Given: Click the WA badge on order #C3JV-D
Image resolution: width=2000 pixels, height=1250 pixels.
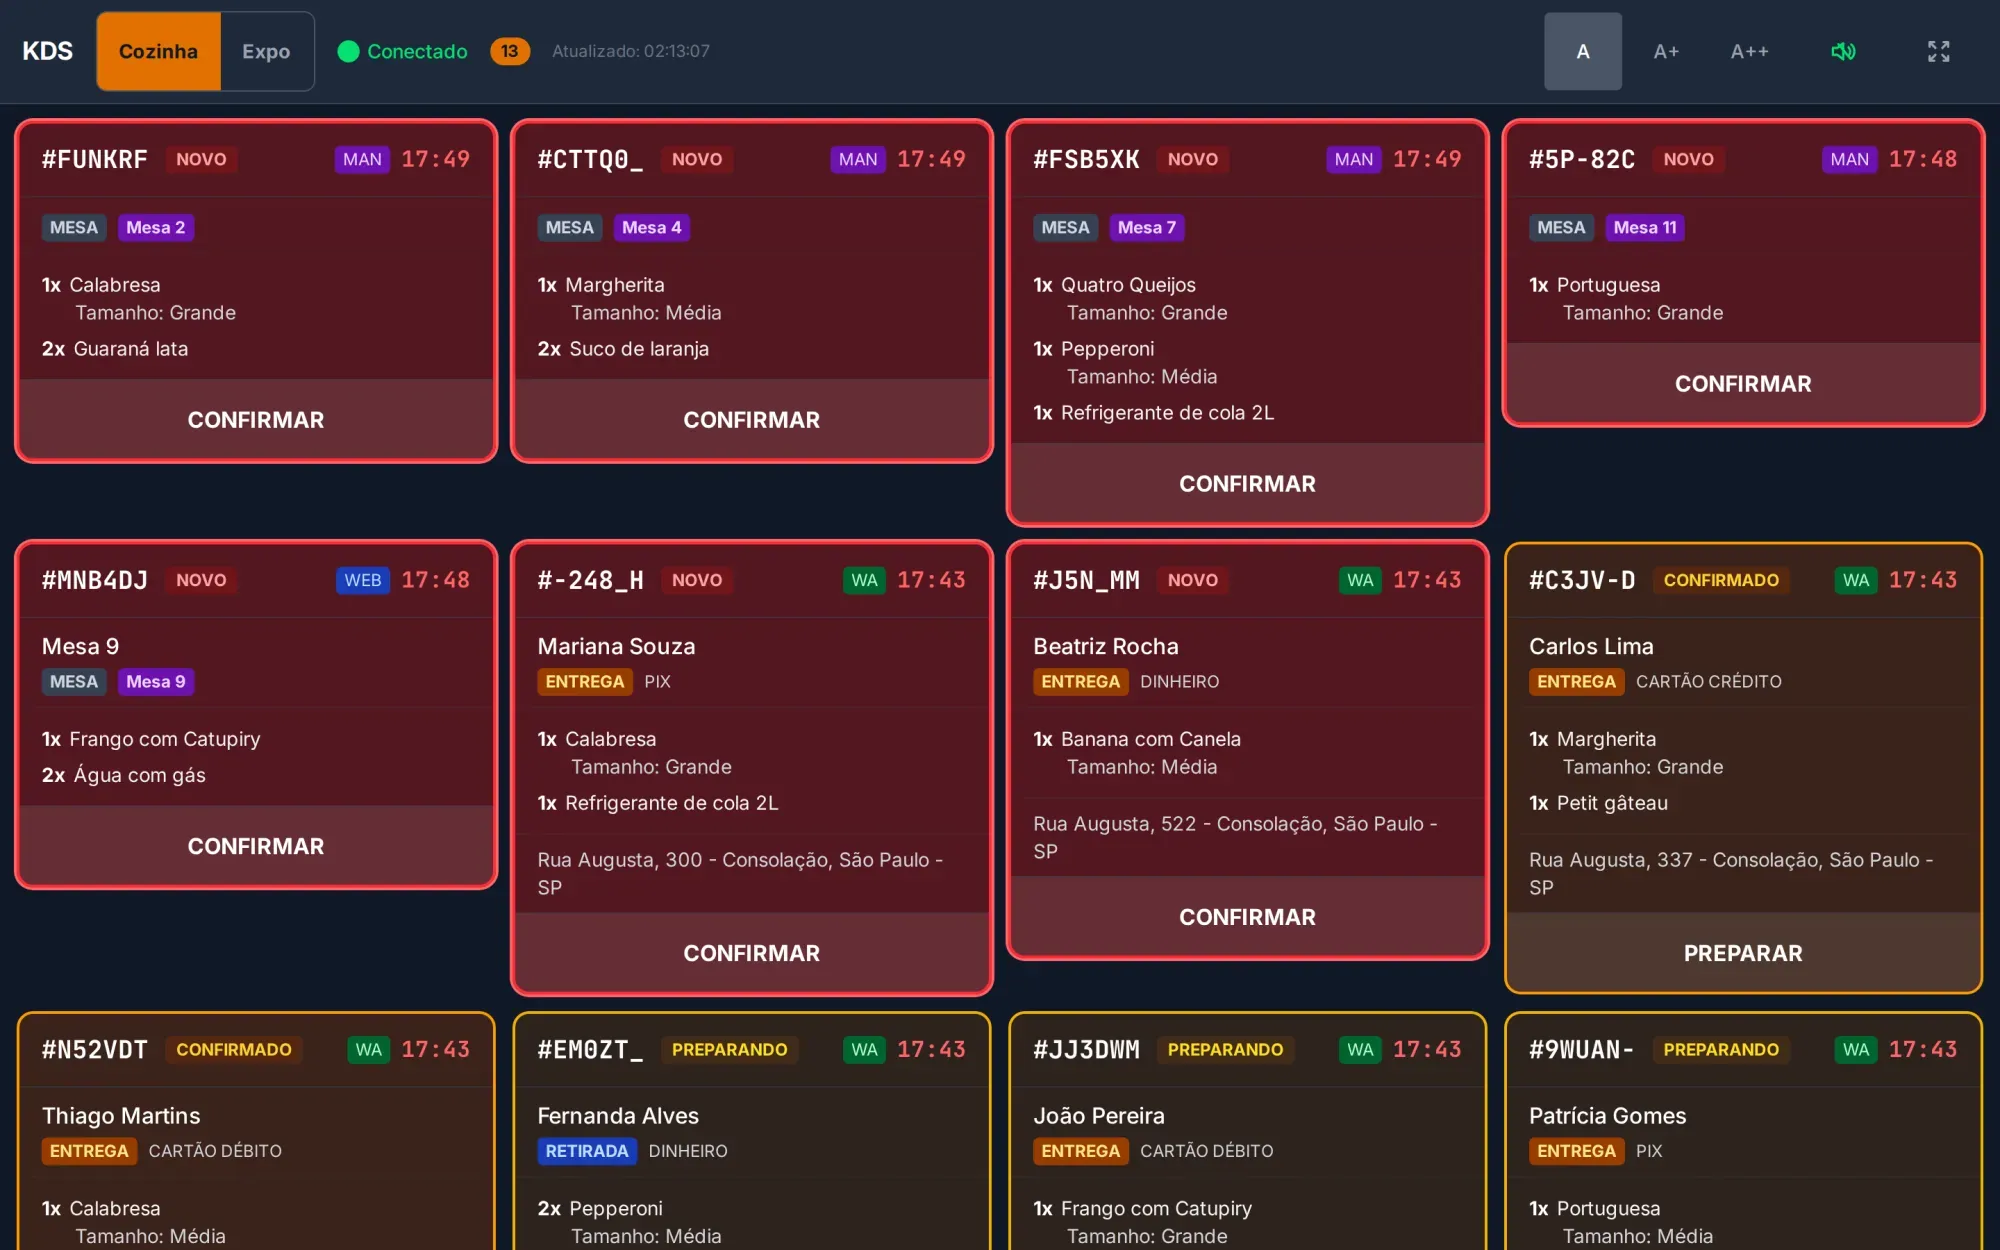Looking at the screenshot, I should coord(1856,580).
